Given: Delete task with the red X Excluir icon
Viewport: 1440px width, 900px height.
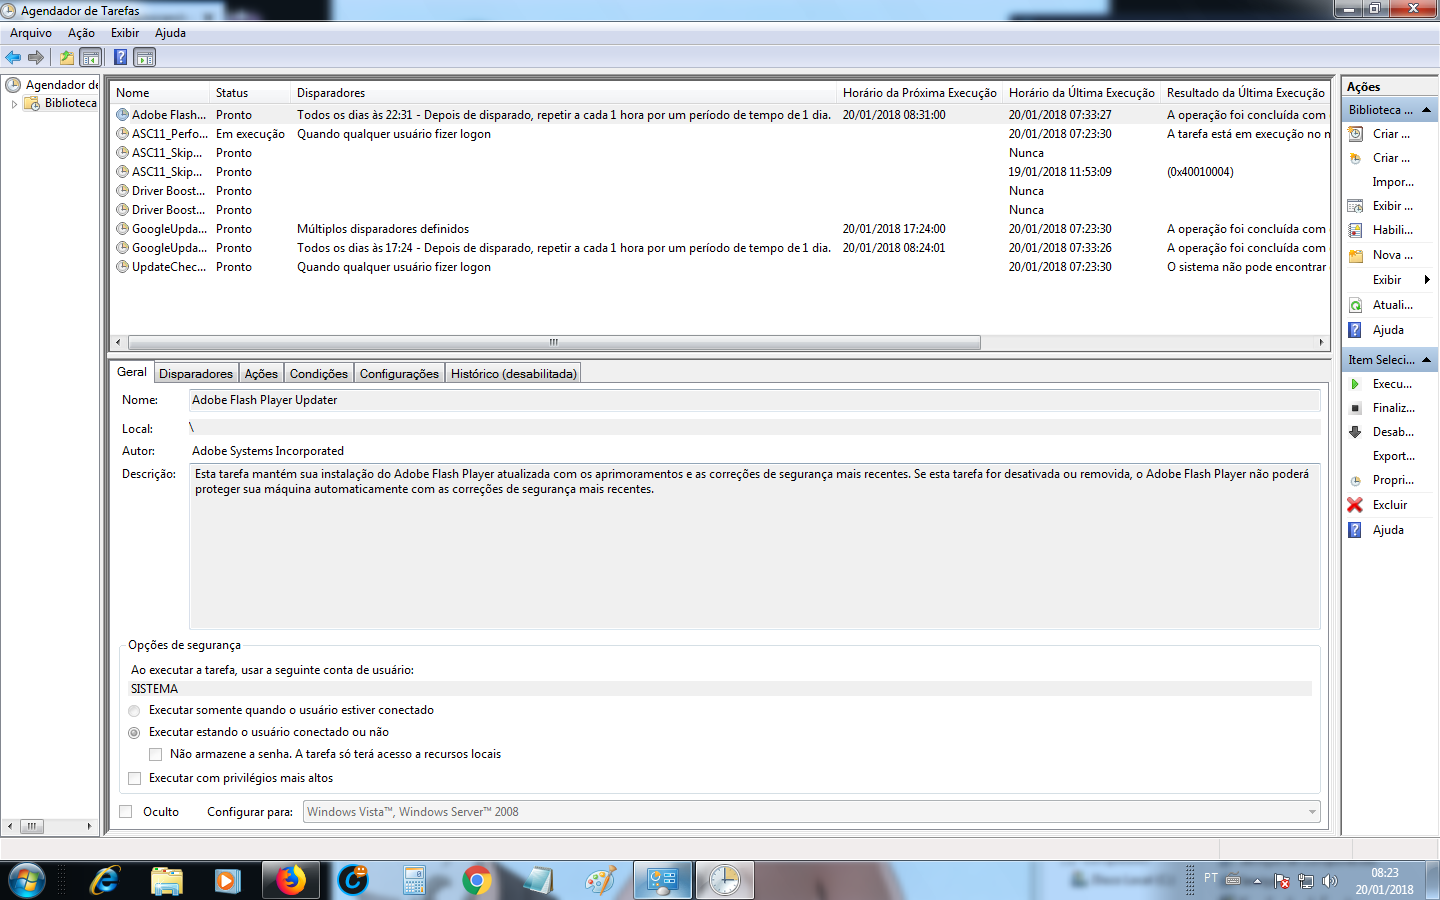Looking at the screenshot, I should (1356, 505).
